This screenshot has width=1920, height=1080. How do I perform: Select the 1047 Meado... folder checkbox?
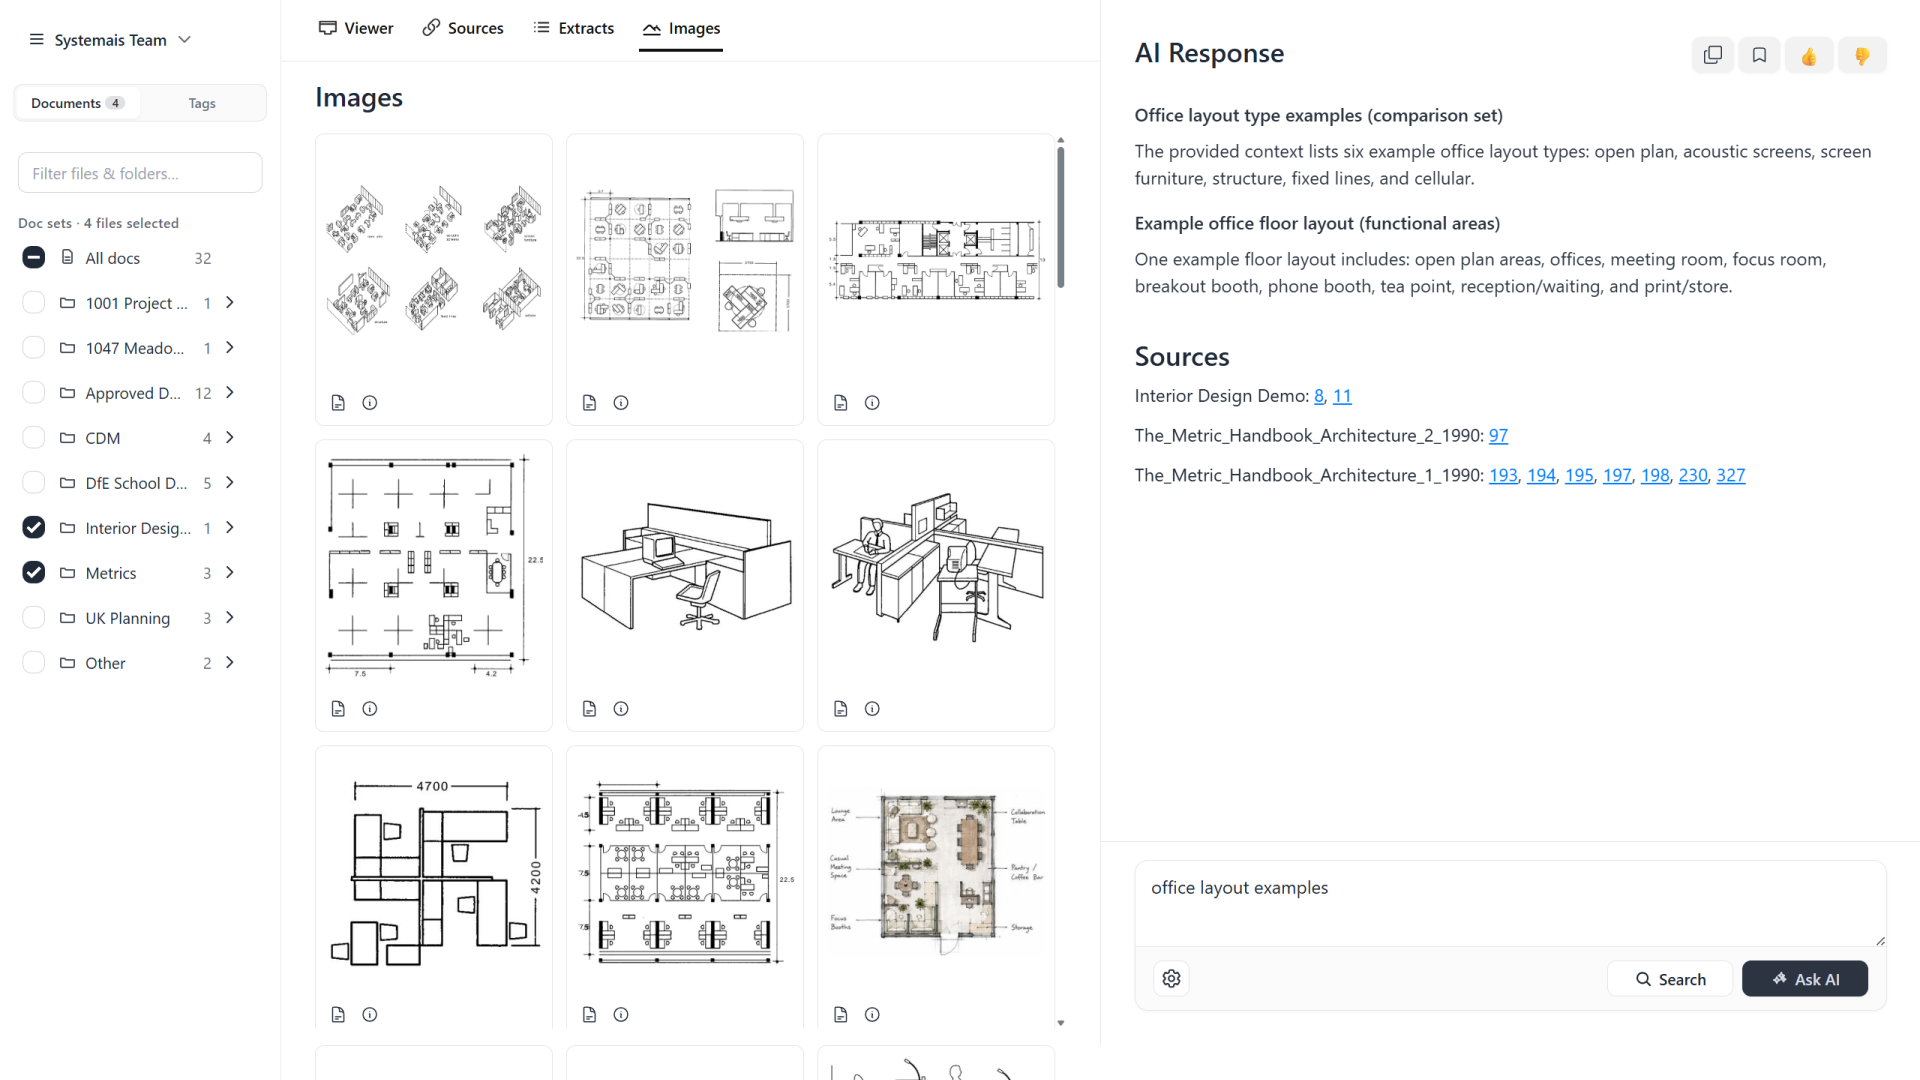tap(33, 348)
